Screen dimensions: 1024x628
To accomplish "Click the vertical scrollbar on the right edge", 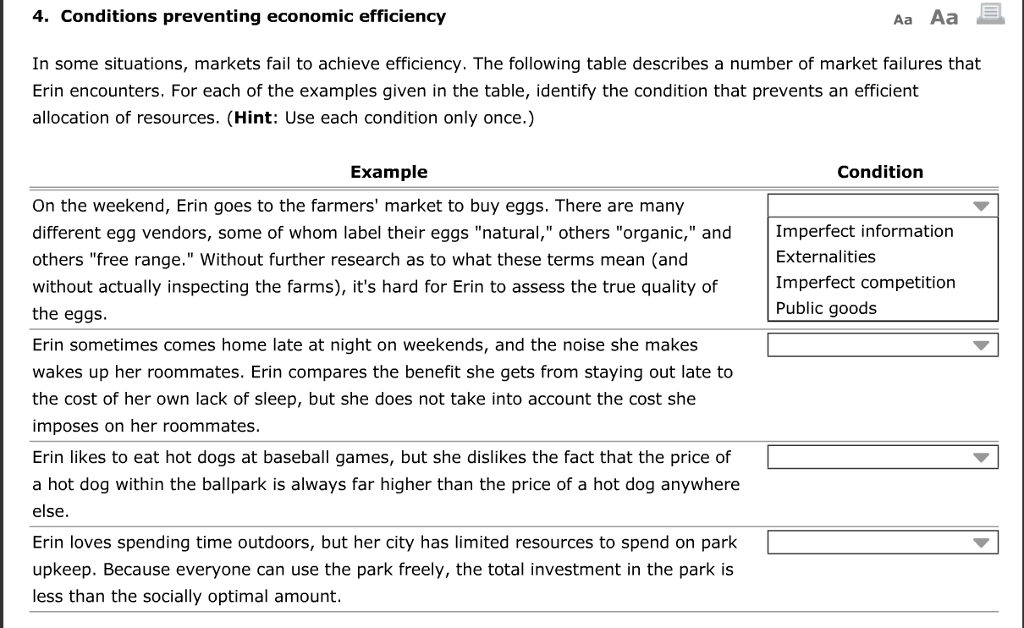I will point(1018,314).
